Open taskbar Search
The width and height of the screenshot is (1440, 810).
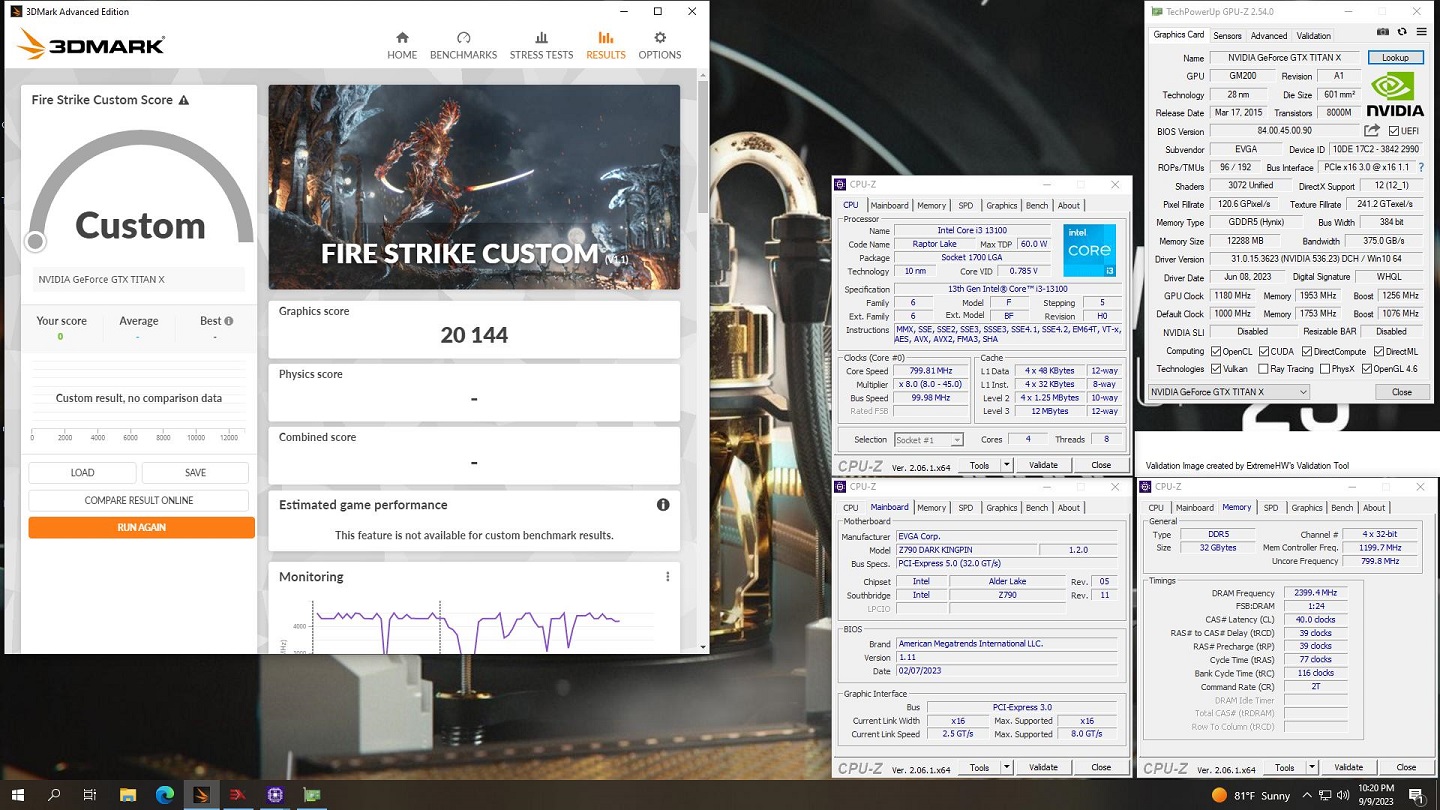pos(54,795)
